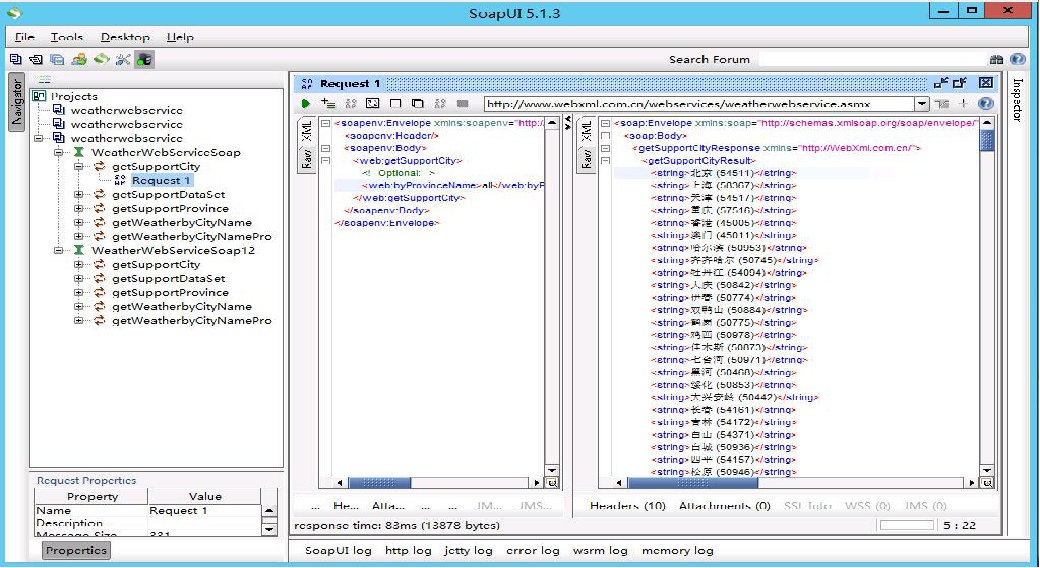The width and height of the screenshot is (1040, 568).
Task: Open the Tools menu
Action: tap(67, 37)
